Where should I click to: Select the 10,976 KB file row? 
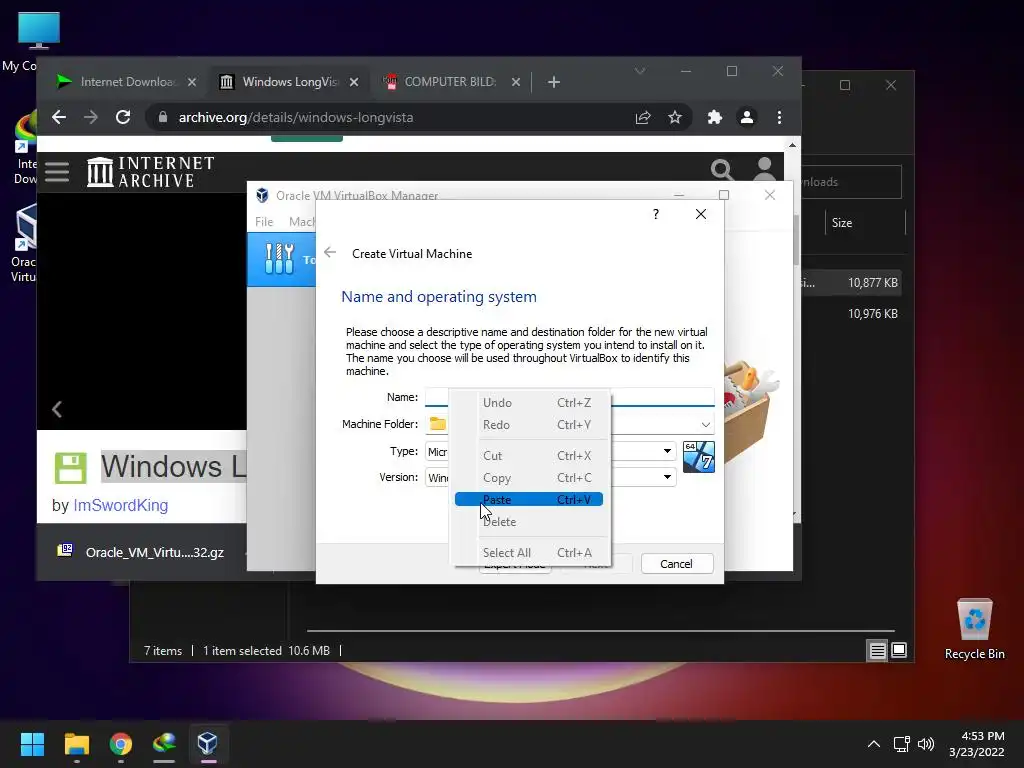point(852,313)
